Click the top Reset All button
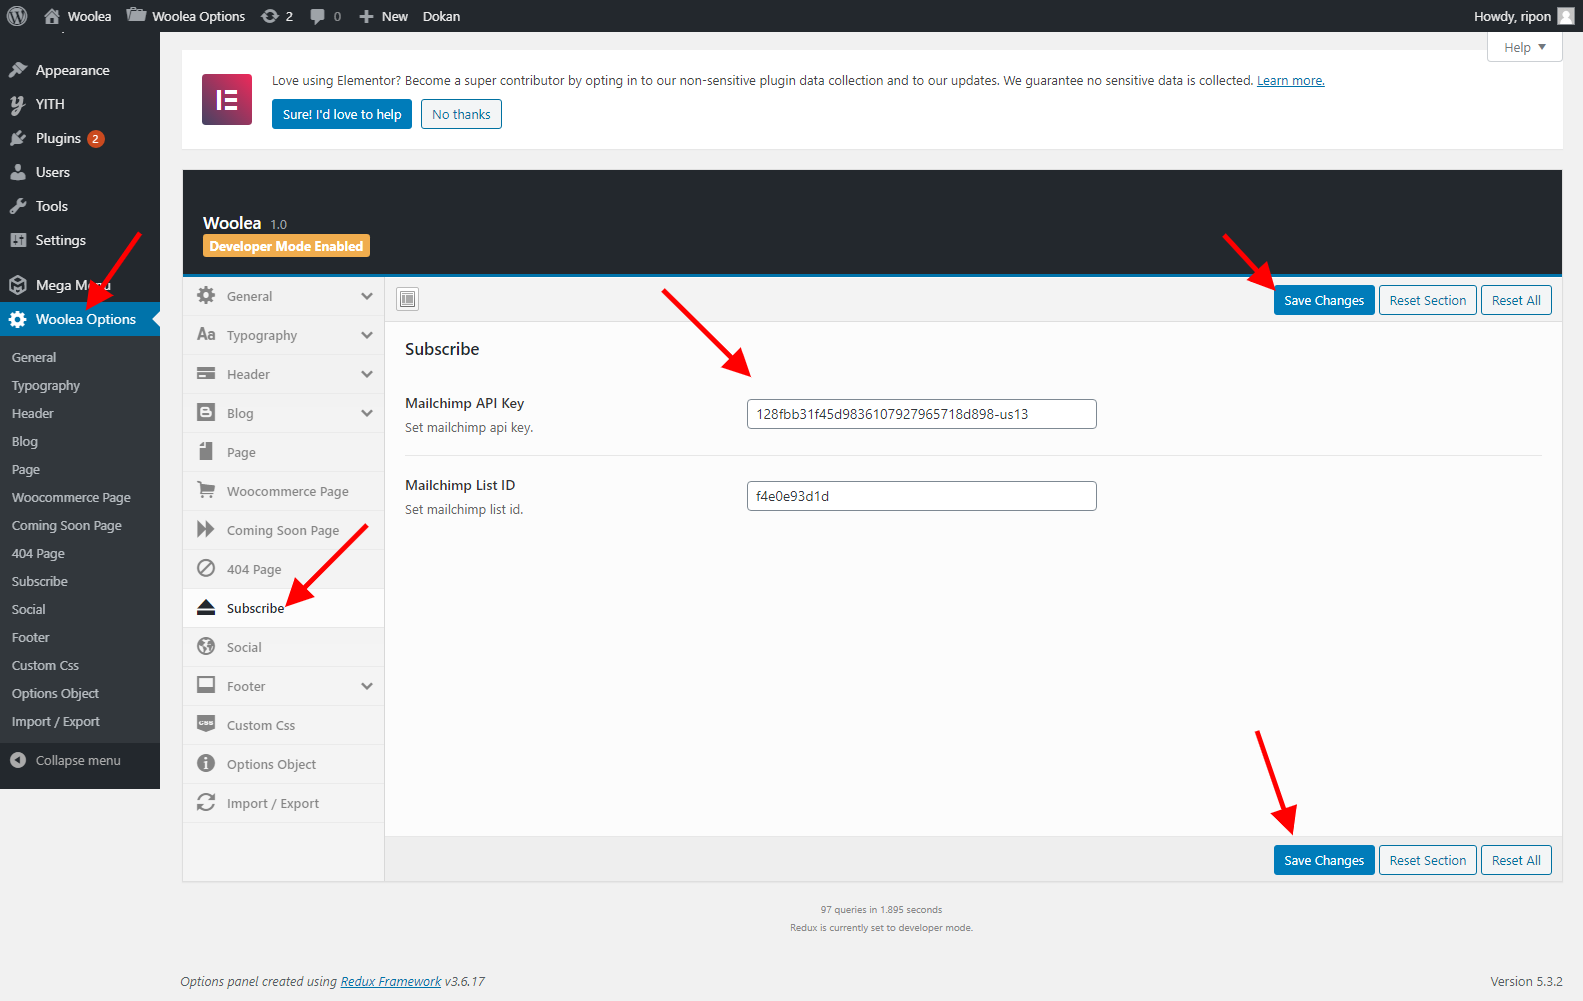This screenshot has width=1583, height=1001. pos(1516,300)
